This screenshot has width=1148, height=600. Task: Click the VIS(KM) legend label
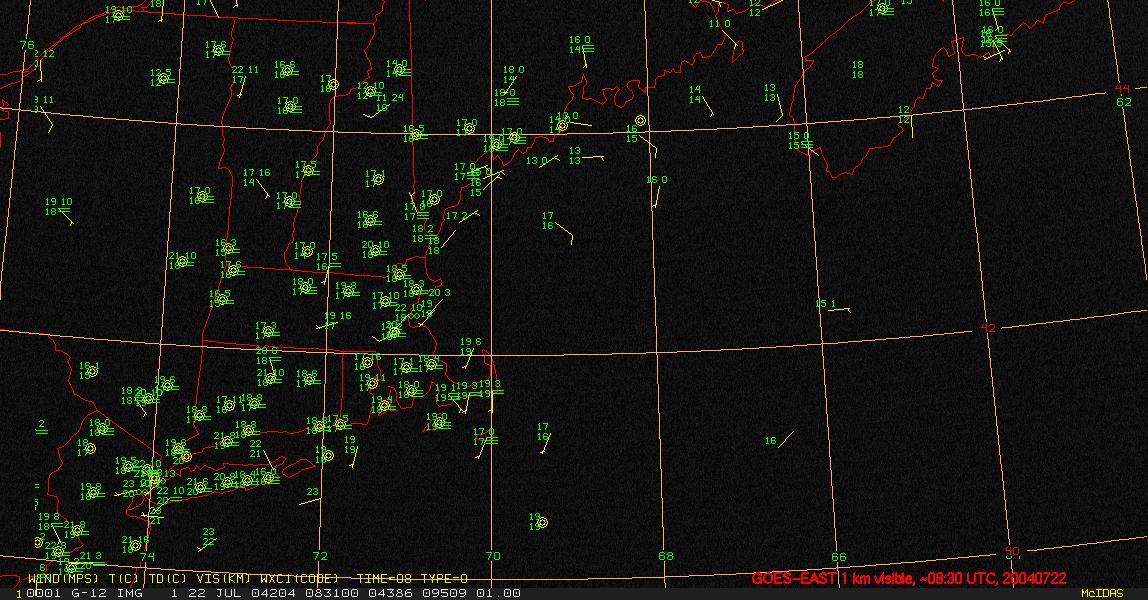(x=223, y=579)
